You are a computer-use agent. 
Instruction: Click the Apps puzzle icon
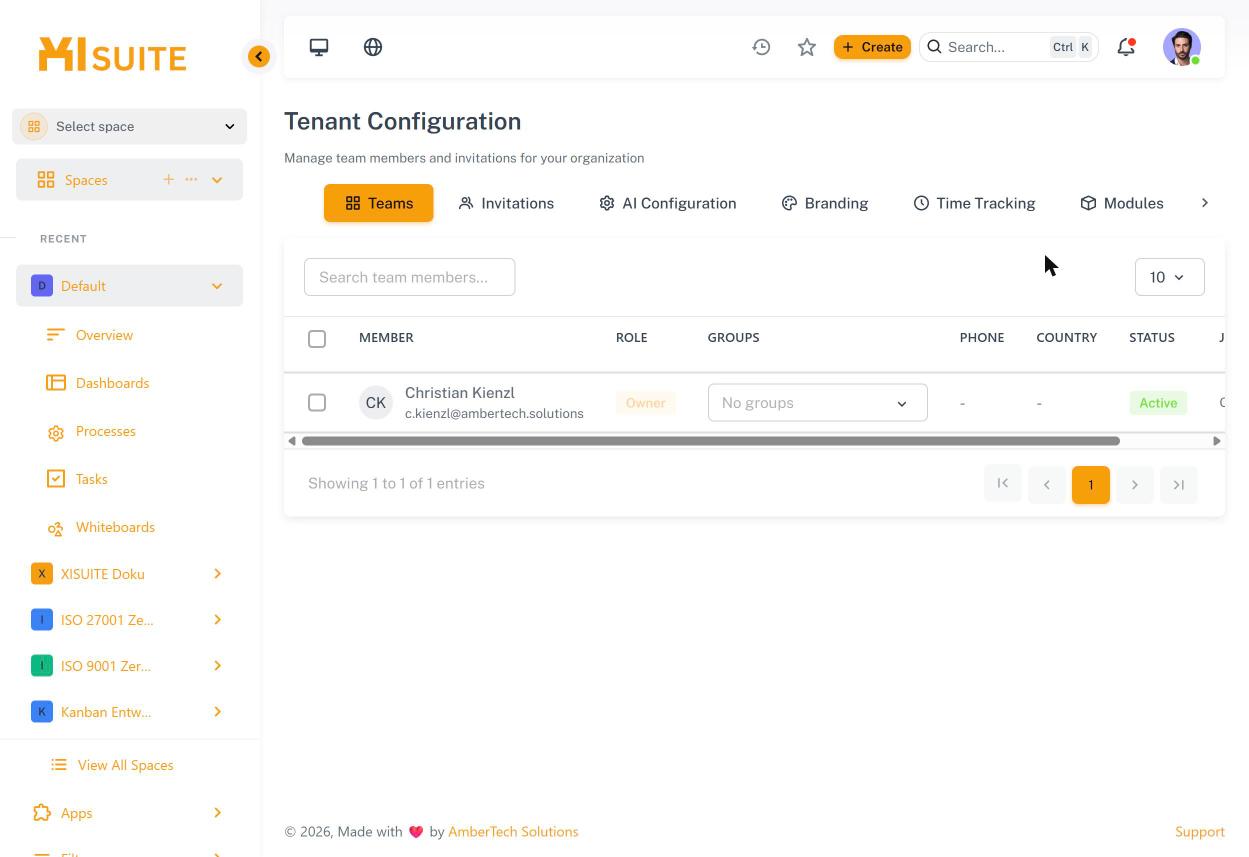click(42, 813)
